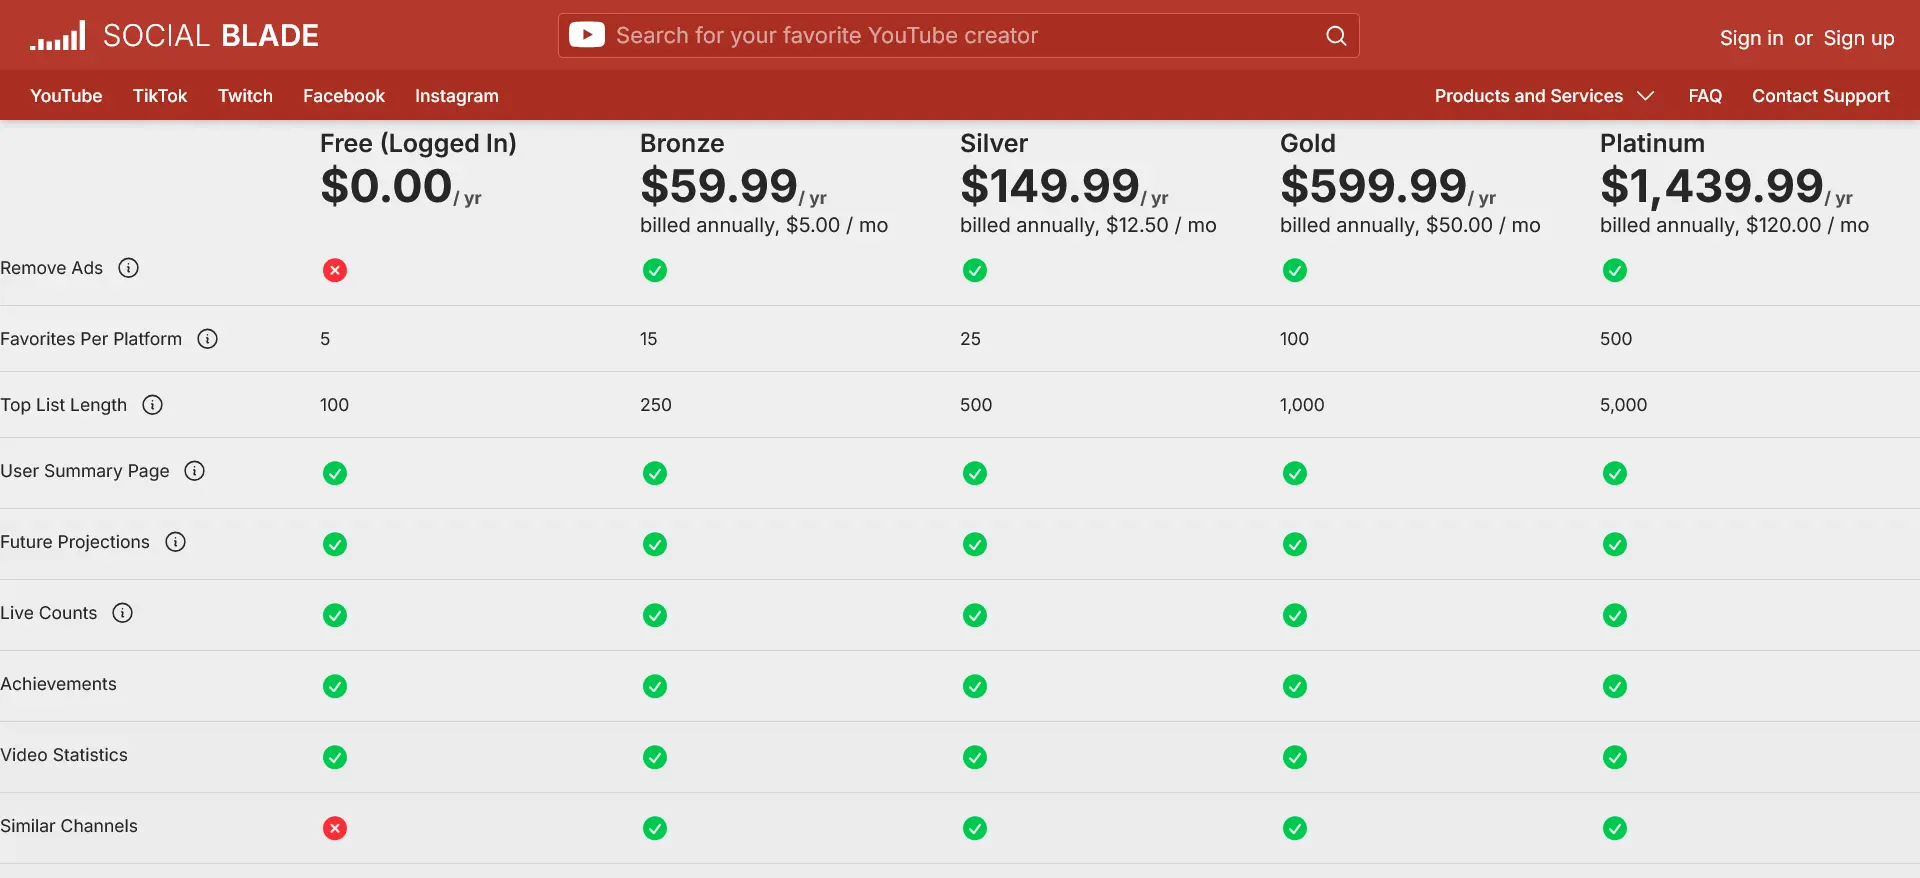Click Bronze checkmark in Remove Ads row
Image resolution: width=1920 pixels, height=878 pixels.
tap(655, 270)
